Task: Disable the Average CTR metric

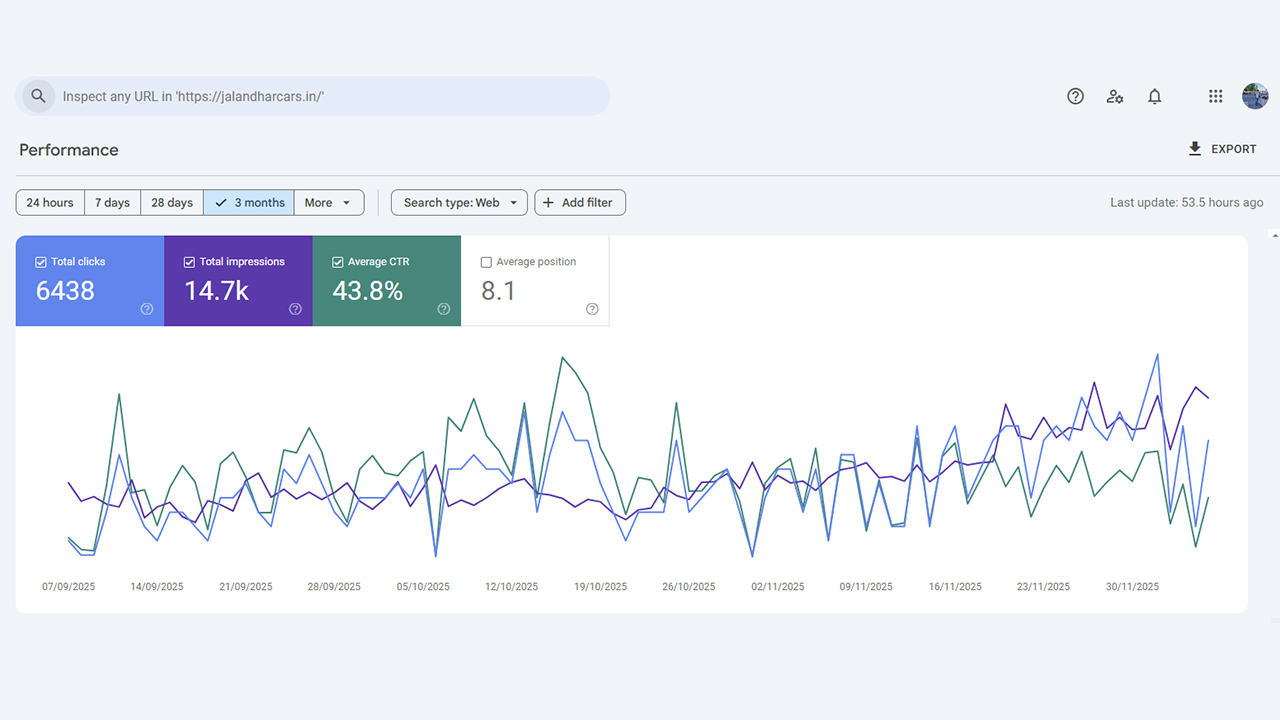Action: [337, 261]
